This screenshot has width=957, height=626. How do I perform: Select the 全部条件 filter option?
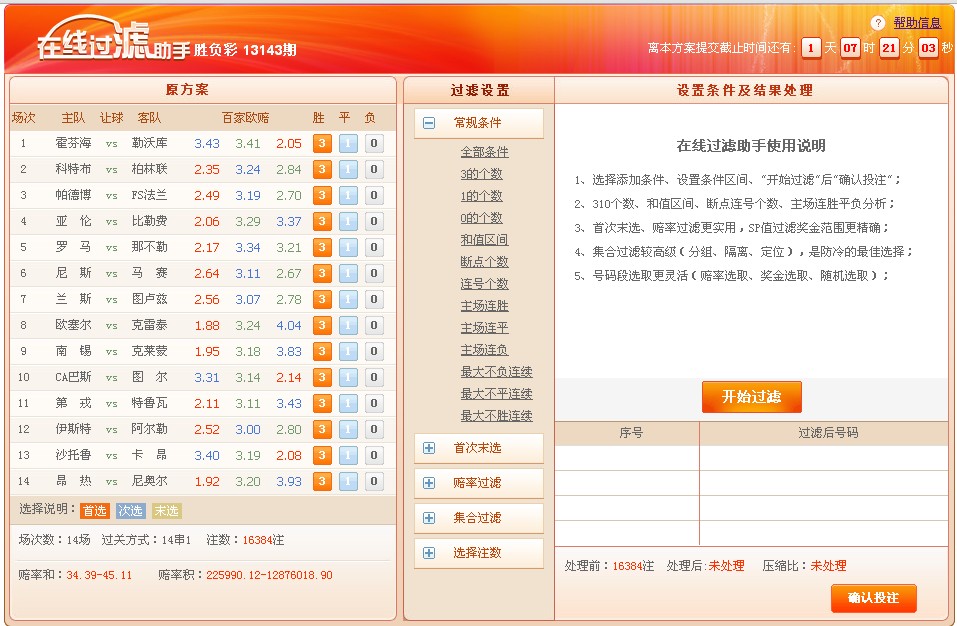tap(484, 152)
